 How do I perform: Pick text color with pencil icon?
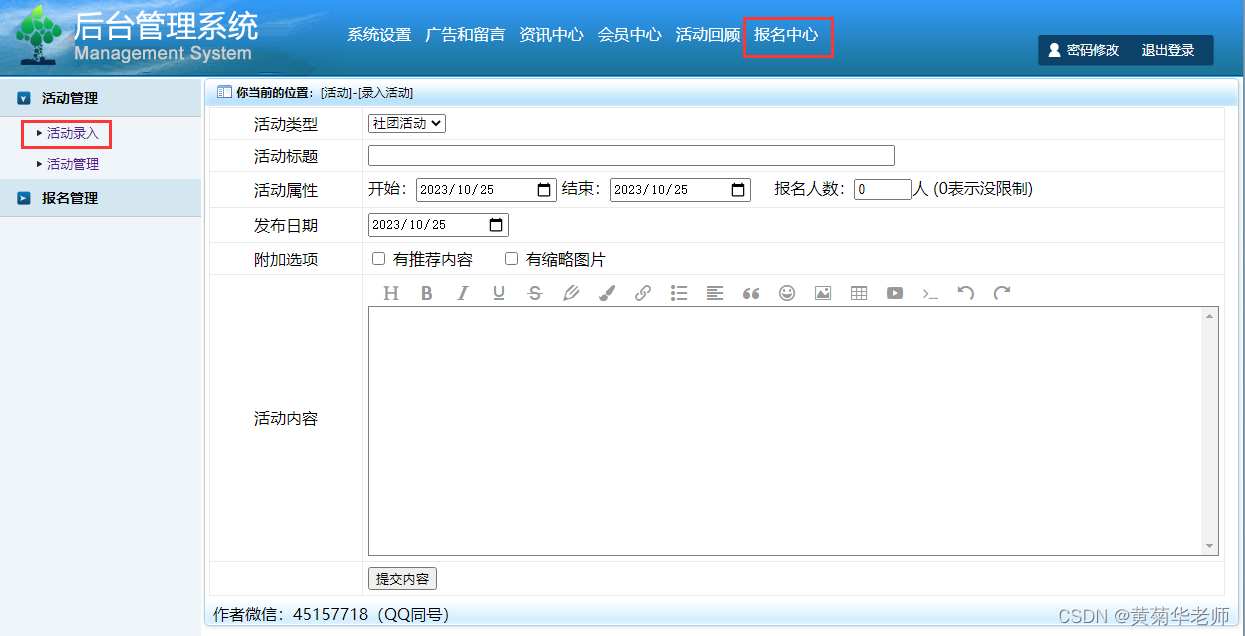pos(571,293)
